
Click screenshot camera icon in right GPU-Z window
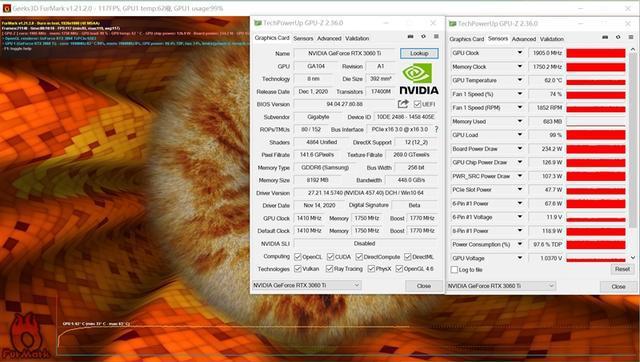(605, 37)
